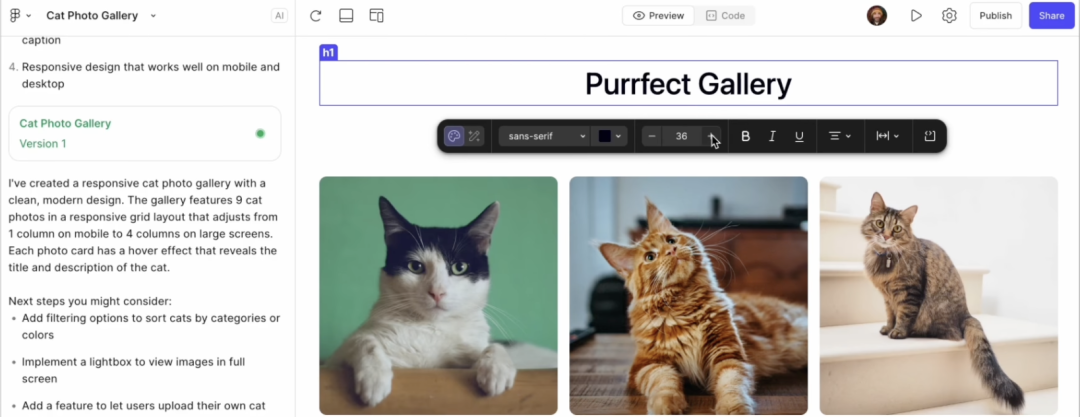1080x417 pixels.
Task: Switch to the Preview tab
Action: [x=659, y=16]
